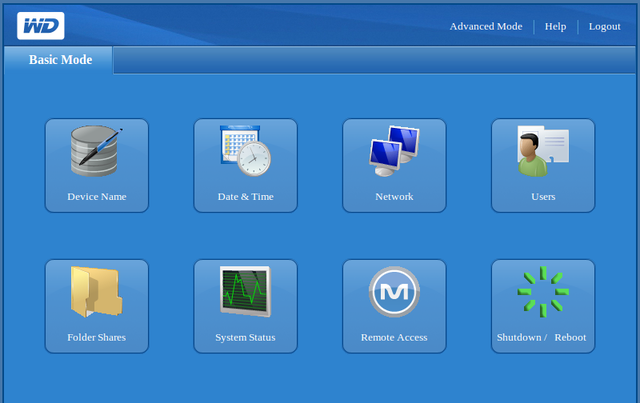Select the Basic Mode tab
This screenshot has height=403, width=640.
58,60
